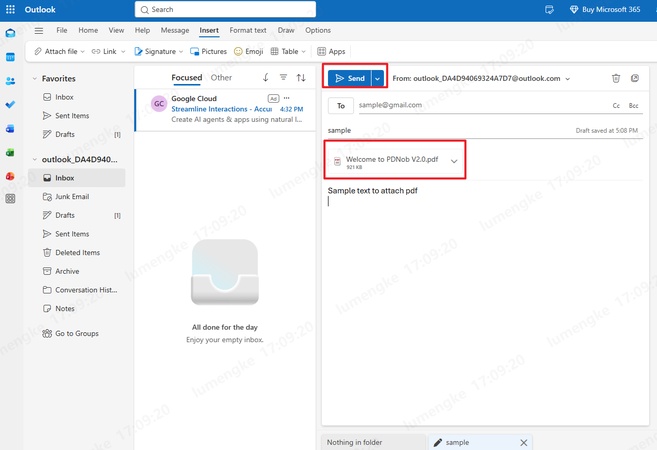Open Excel app icon in left rail
The height and width of the screenshot is (450, 657).
[x=10, y=153]
